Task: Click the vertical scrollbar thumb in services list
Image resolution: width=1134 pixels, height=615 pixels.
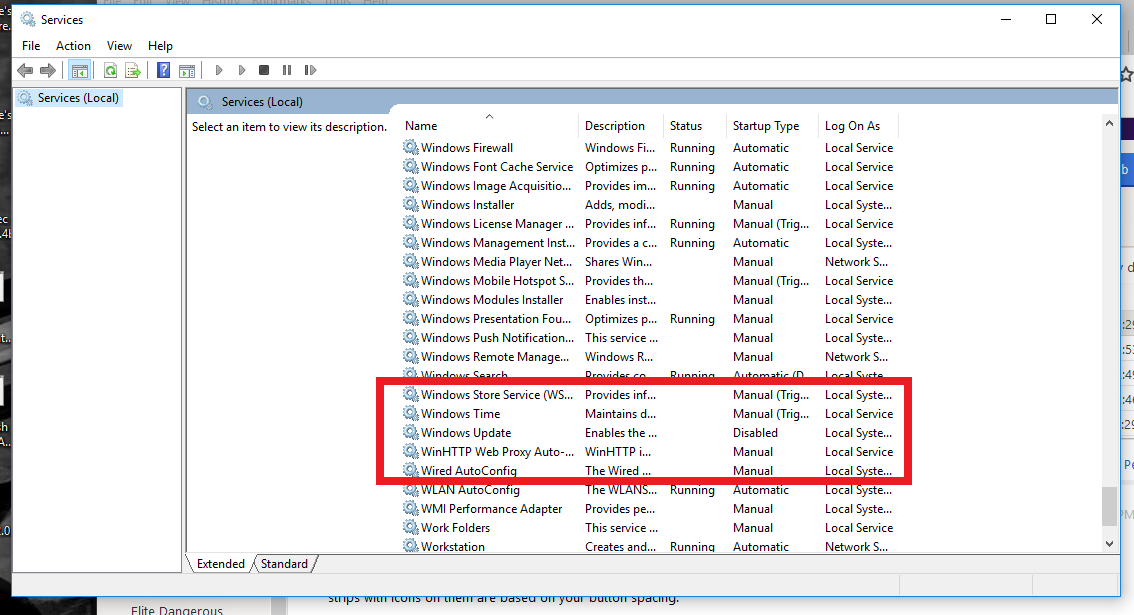Action: pos(1109,506)
